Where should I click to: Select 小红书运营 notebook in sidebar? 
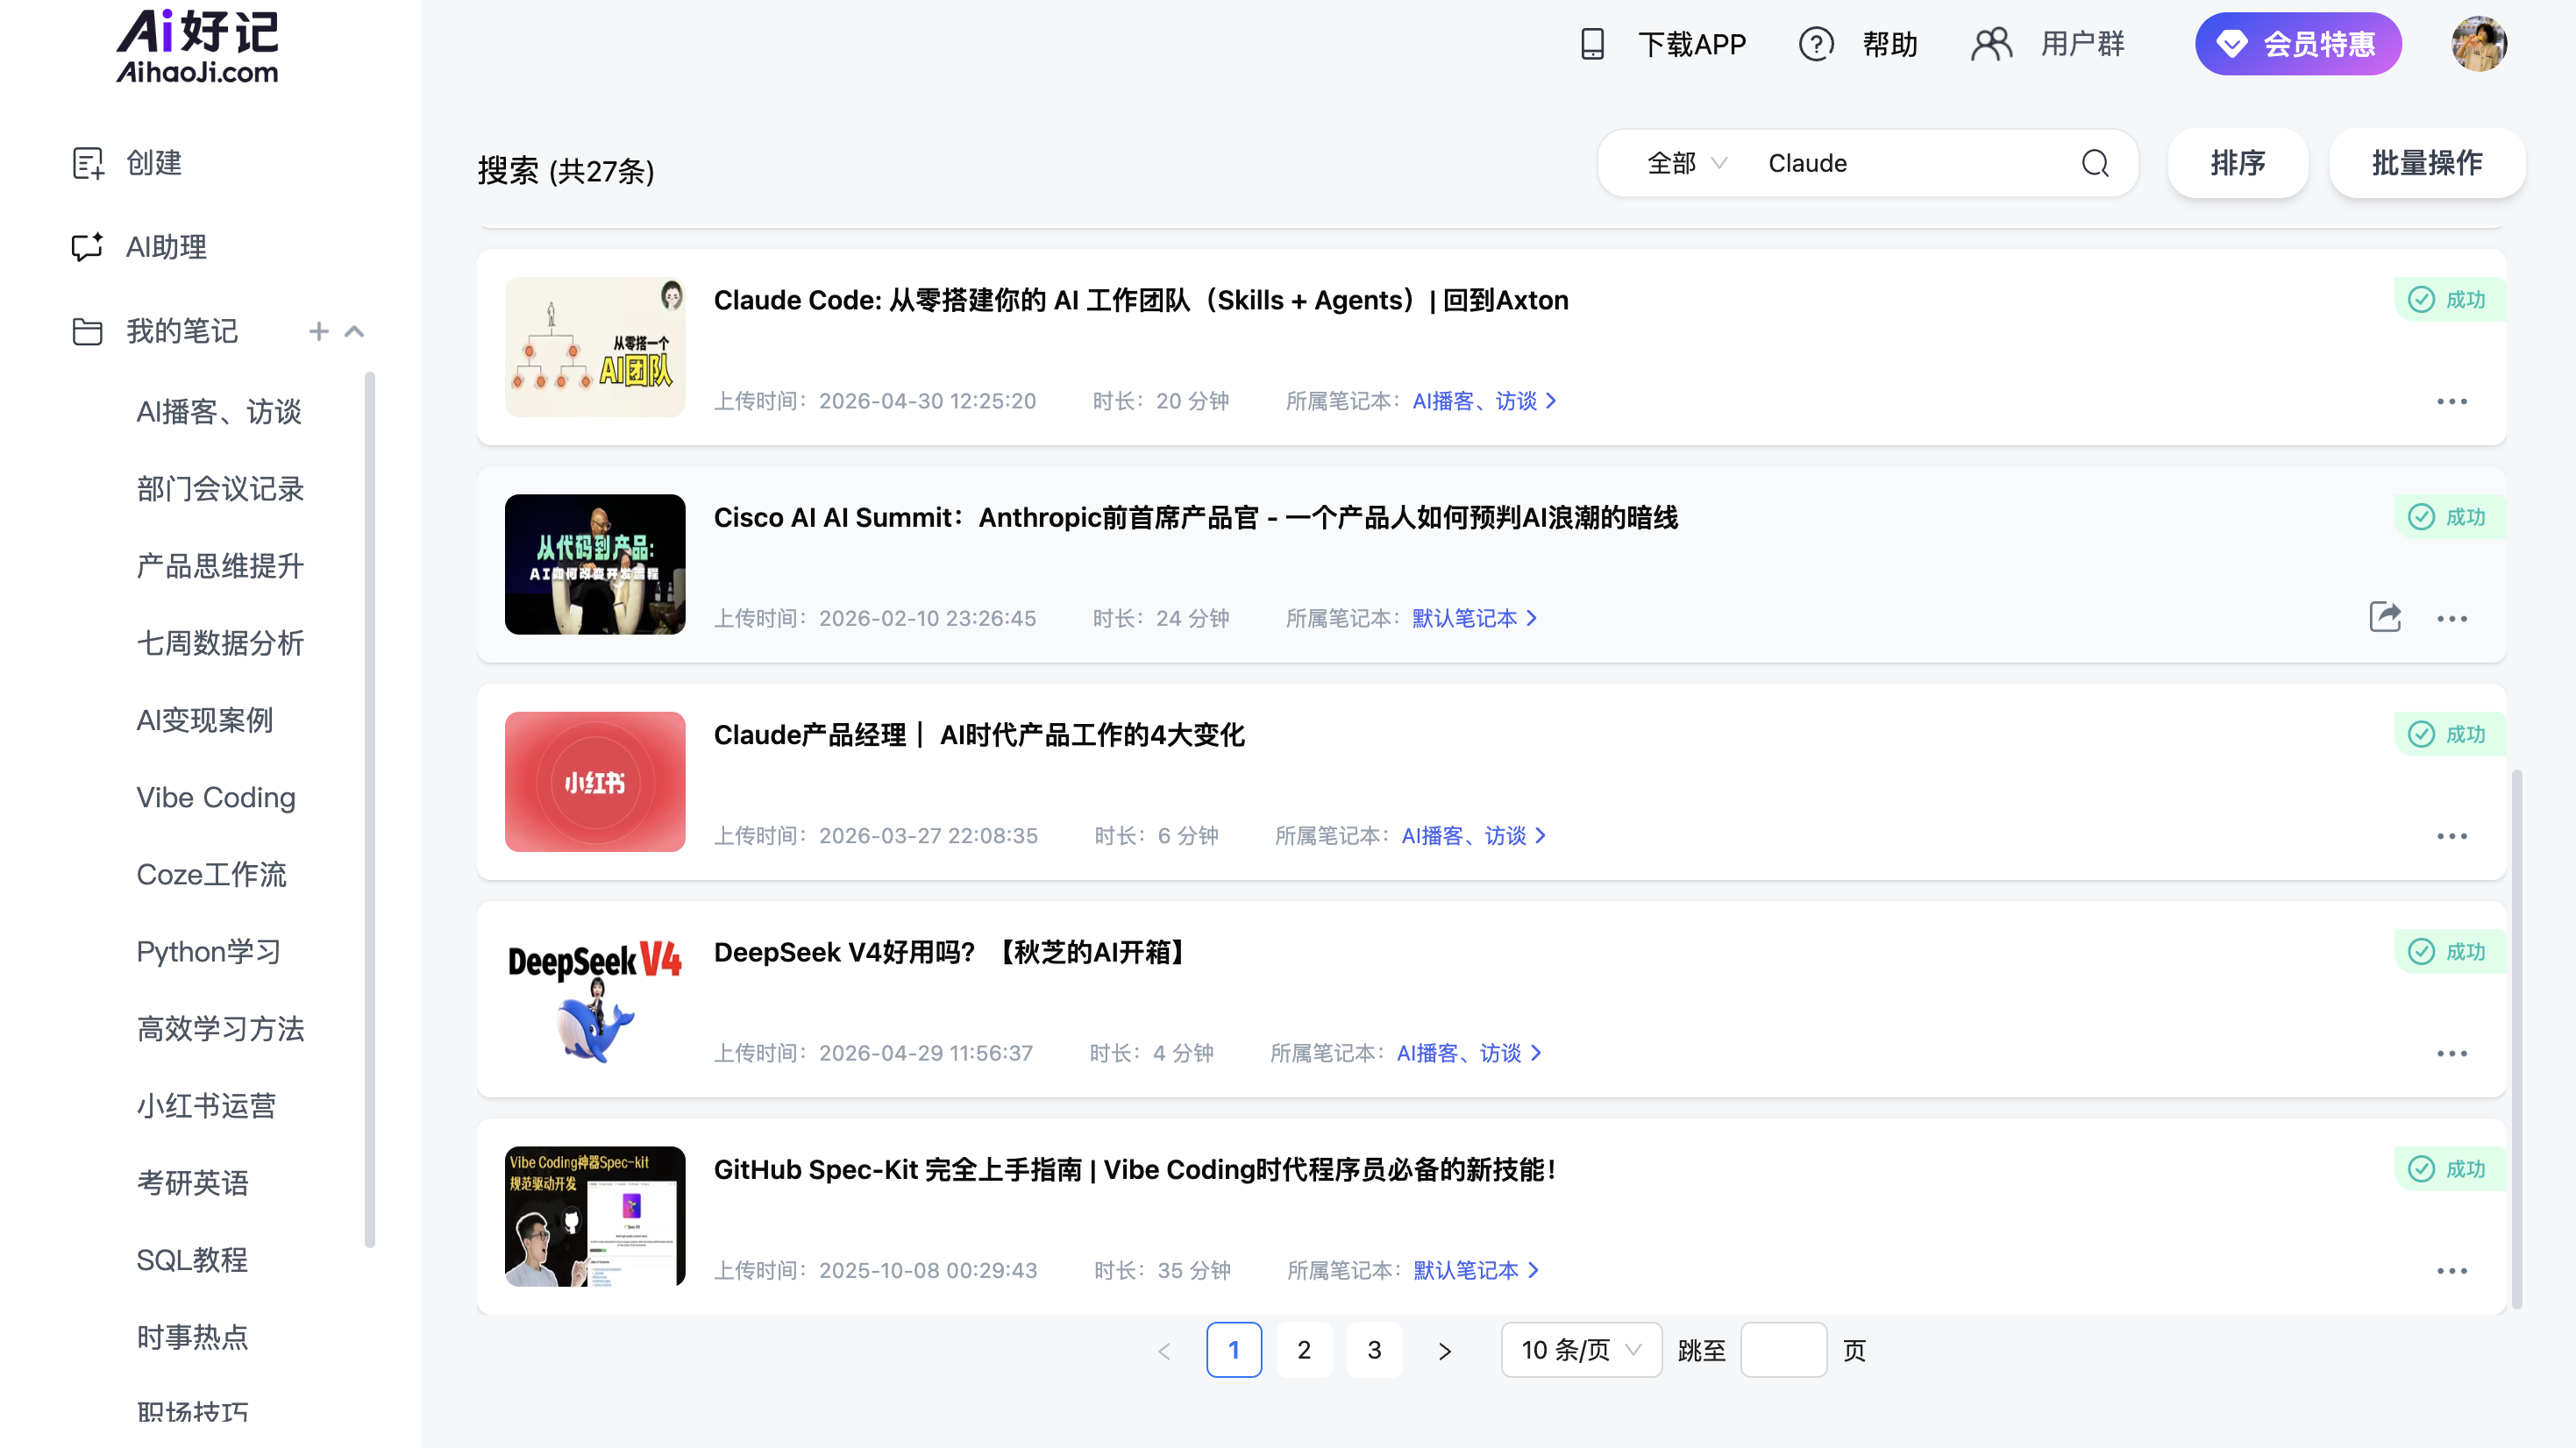pyautogui.click(x=206, y=1106)
